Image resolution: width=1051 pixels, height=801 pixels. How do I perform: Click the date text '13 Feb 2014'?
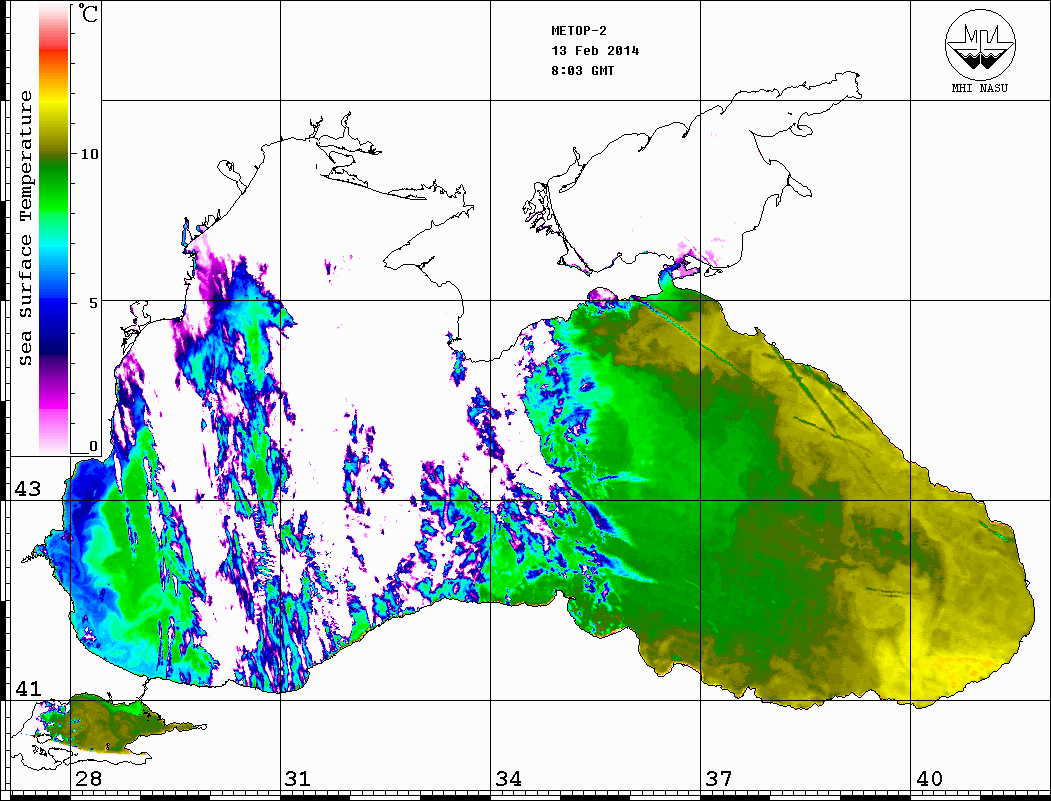pos(595,51)
